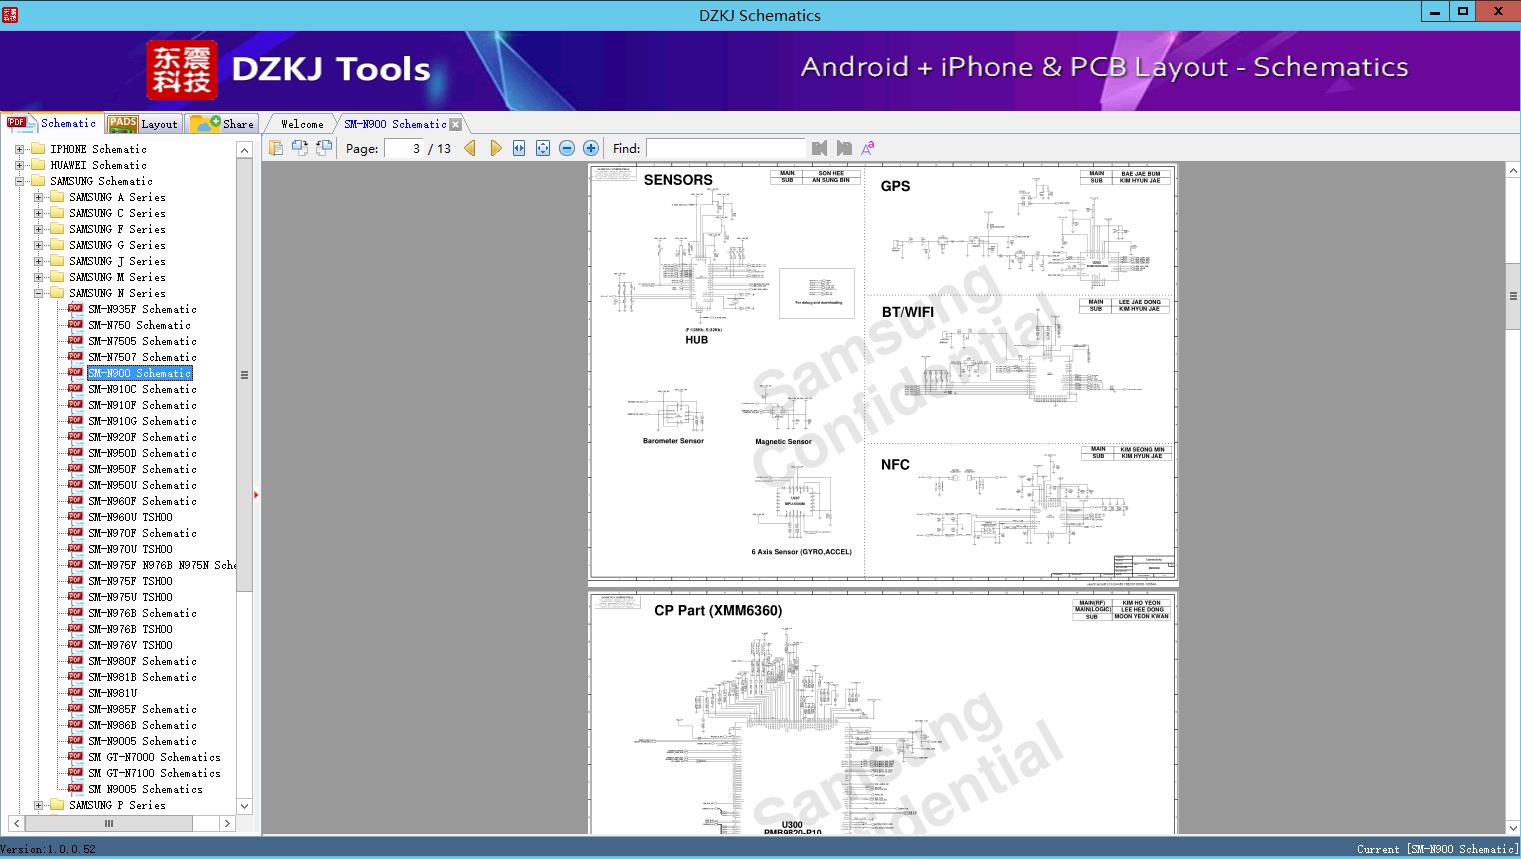This screenshot has height=859, width=1521.
Task: Click the PDF icon beside SM-N981U
Action: (75, 692)
